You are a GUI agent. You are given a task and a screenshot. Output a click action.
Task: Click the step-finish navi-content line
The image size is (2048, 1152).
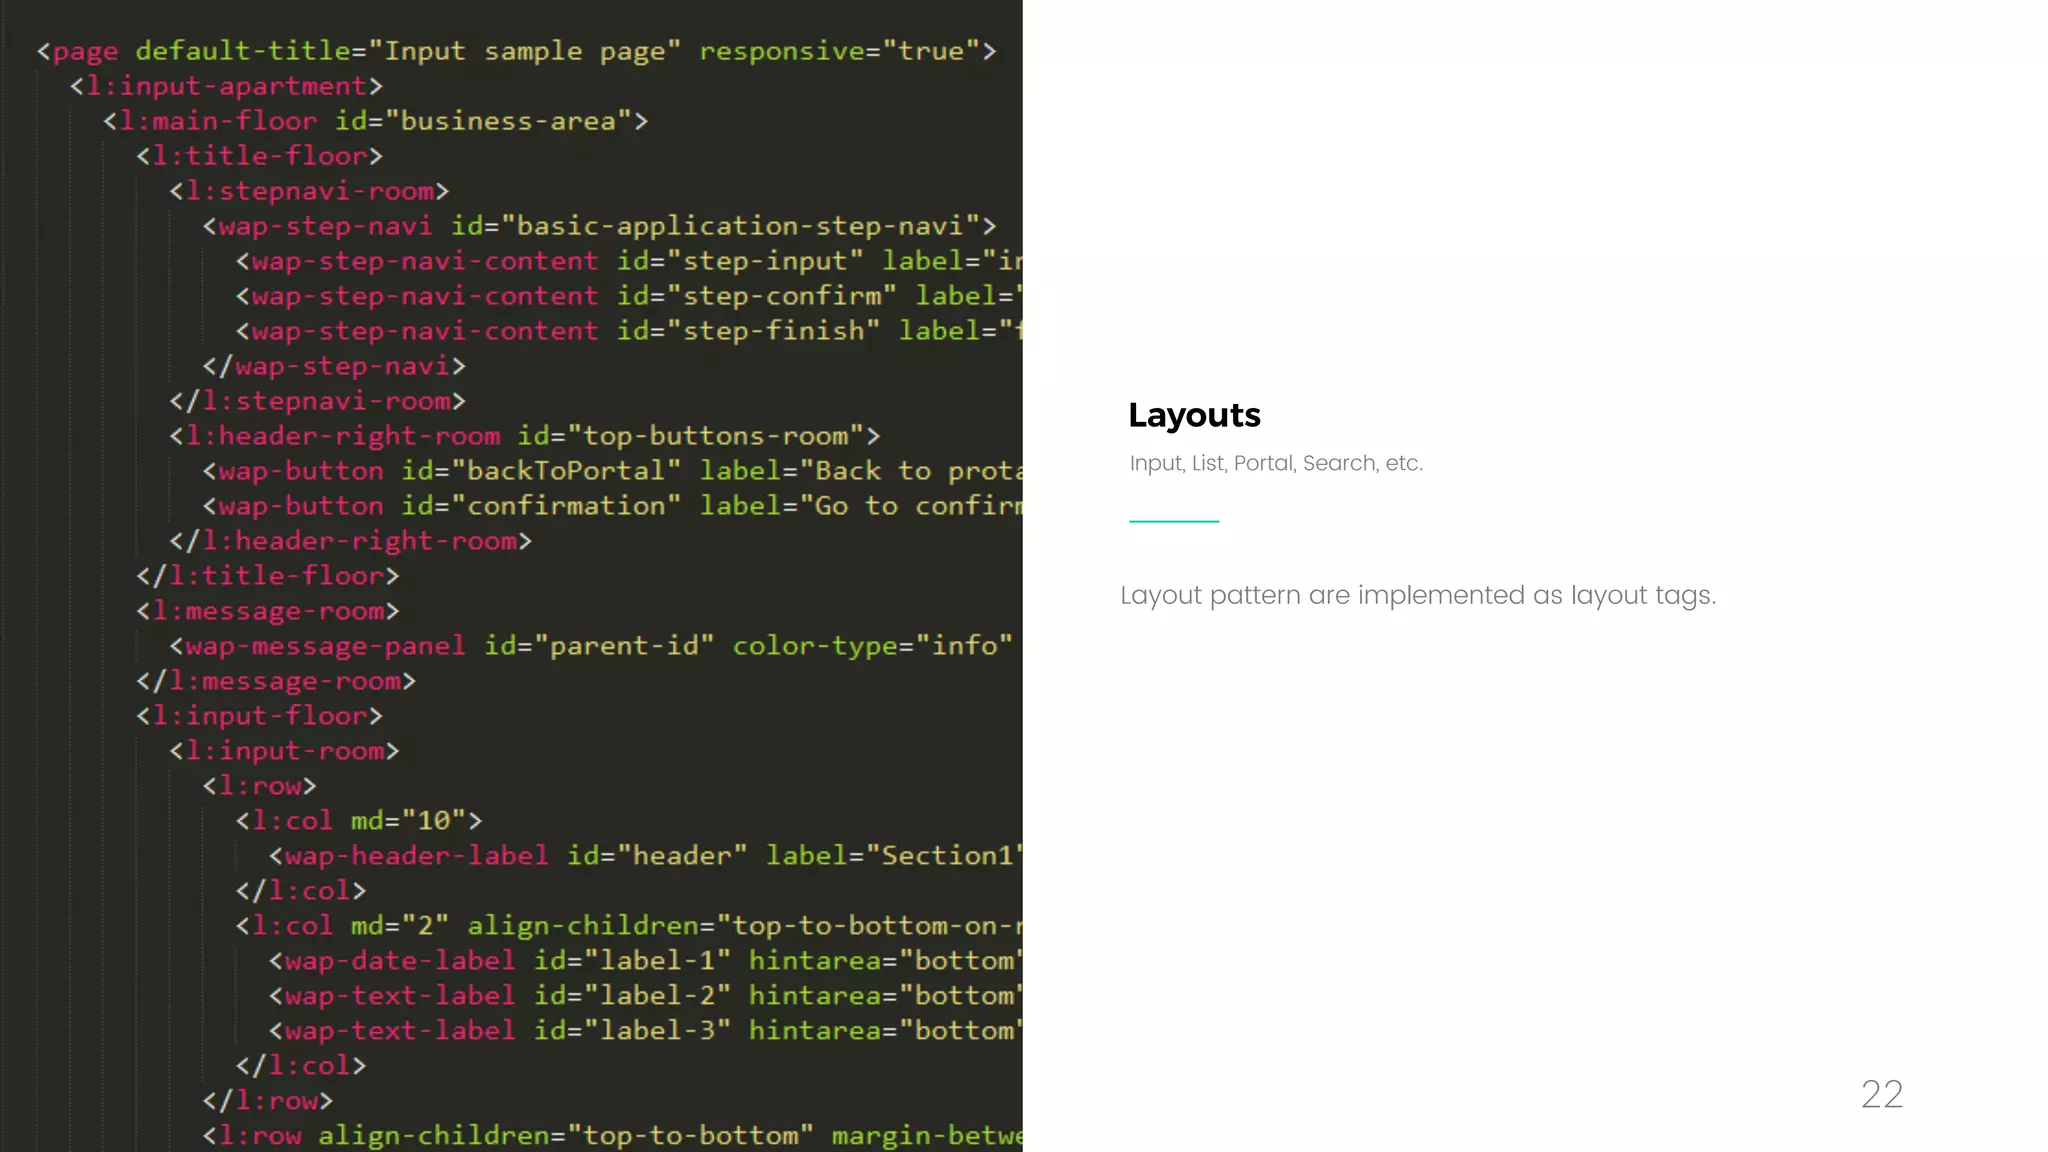(629, 331)
